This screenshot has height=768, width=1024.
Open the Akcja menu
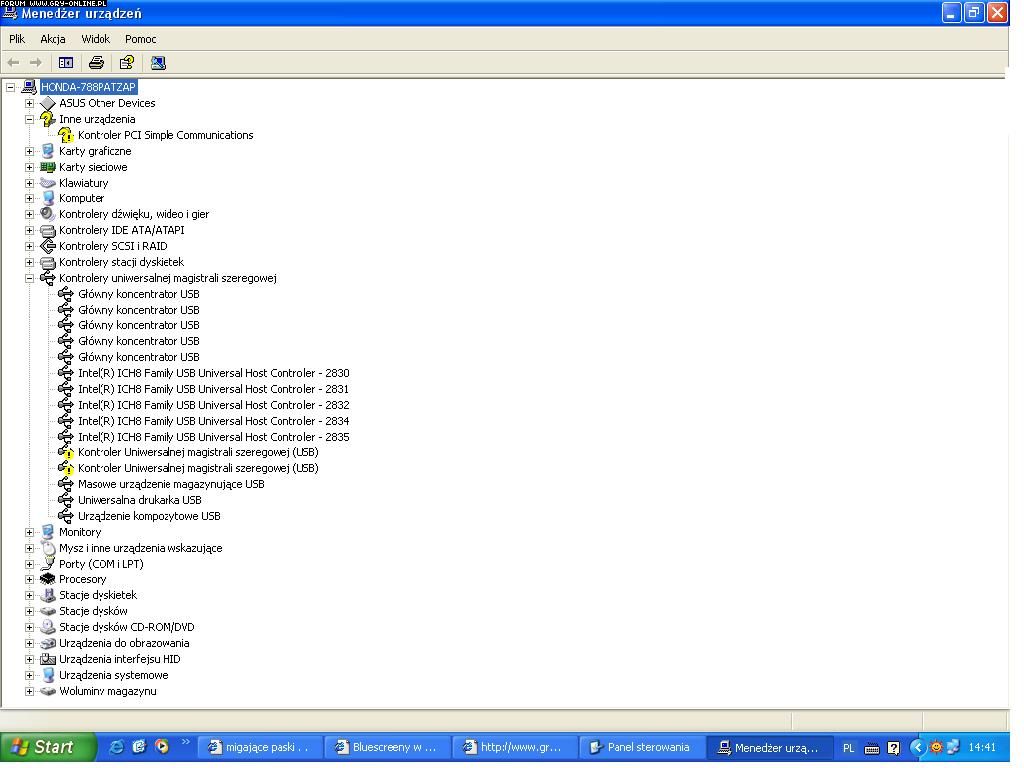pyautogui.click(x=53, y=39)
